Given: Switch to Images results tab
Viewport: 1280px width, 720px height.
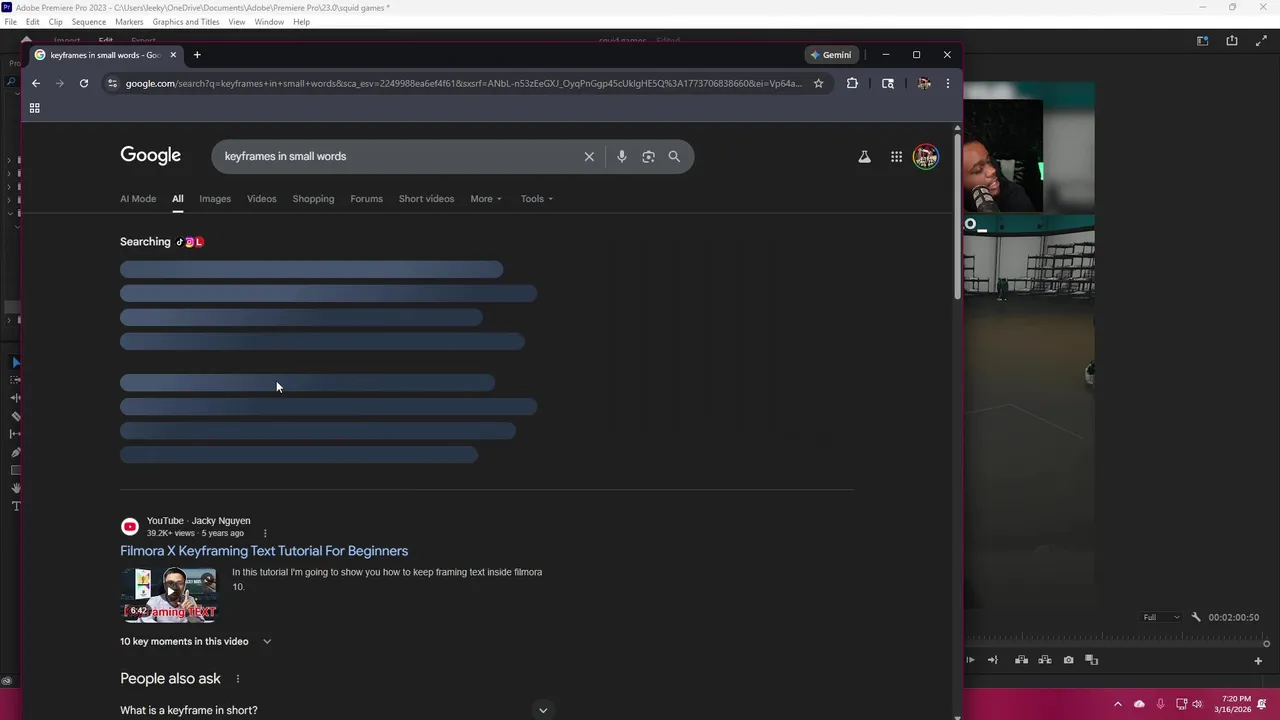Looking at the screenshot, I should (215, 198).
